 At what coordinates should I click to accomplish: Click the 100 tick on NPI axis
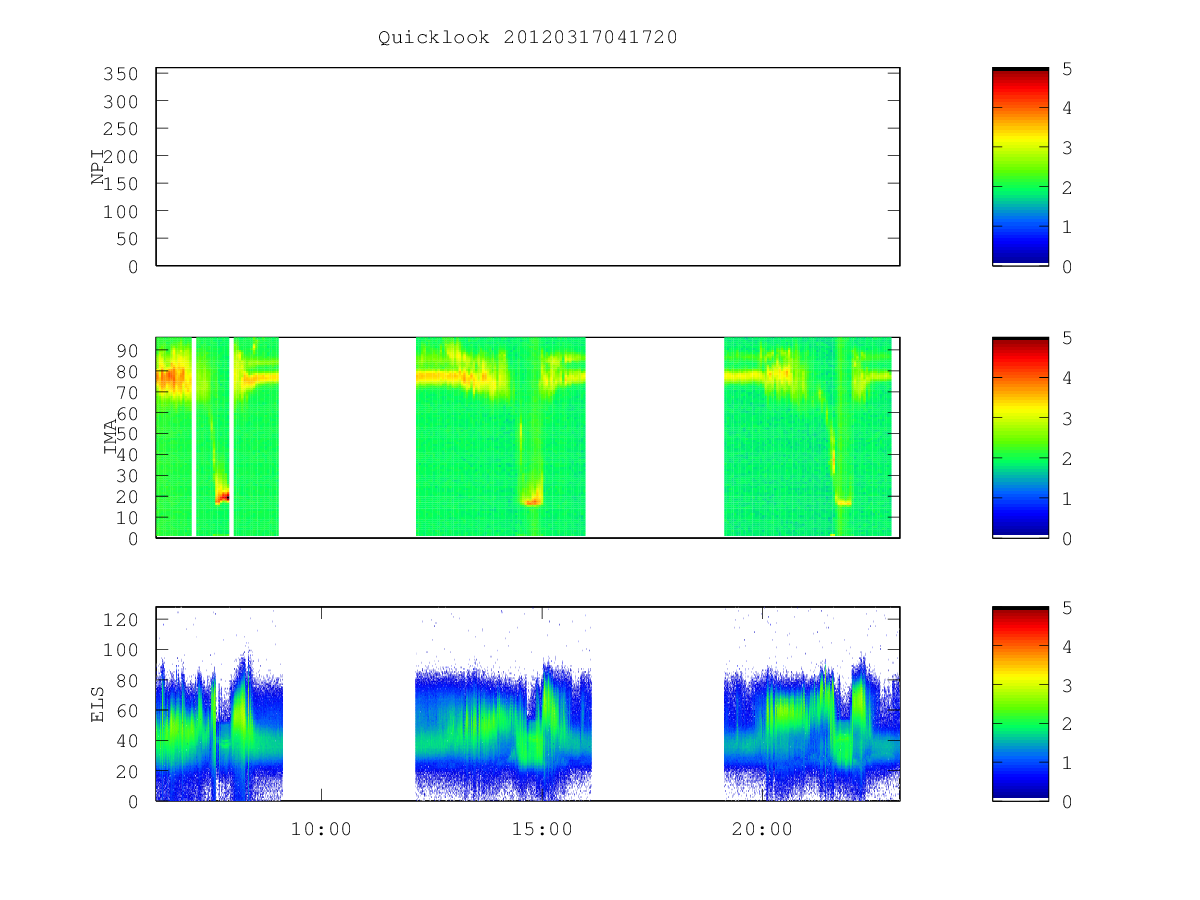(x=120, y=212)
